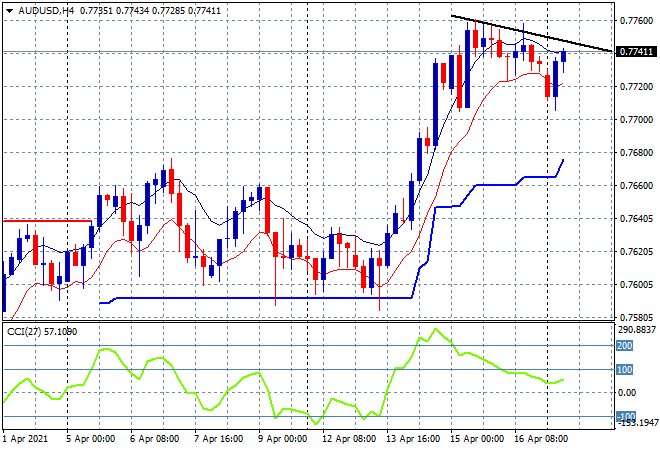Click the 0.76800 price axis label
This screenshot has height=450, width=660.
(636, 152)
